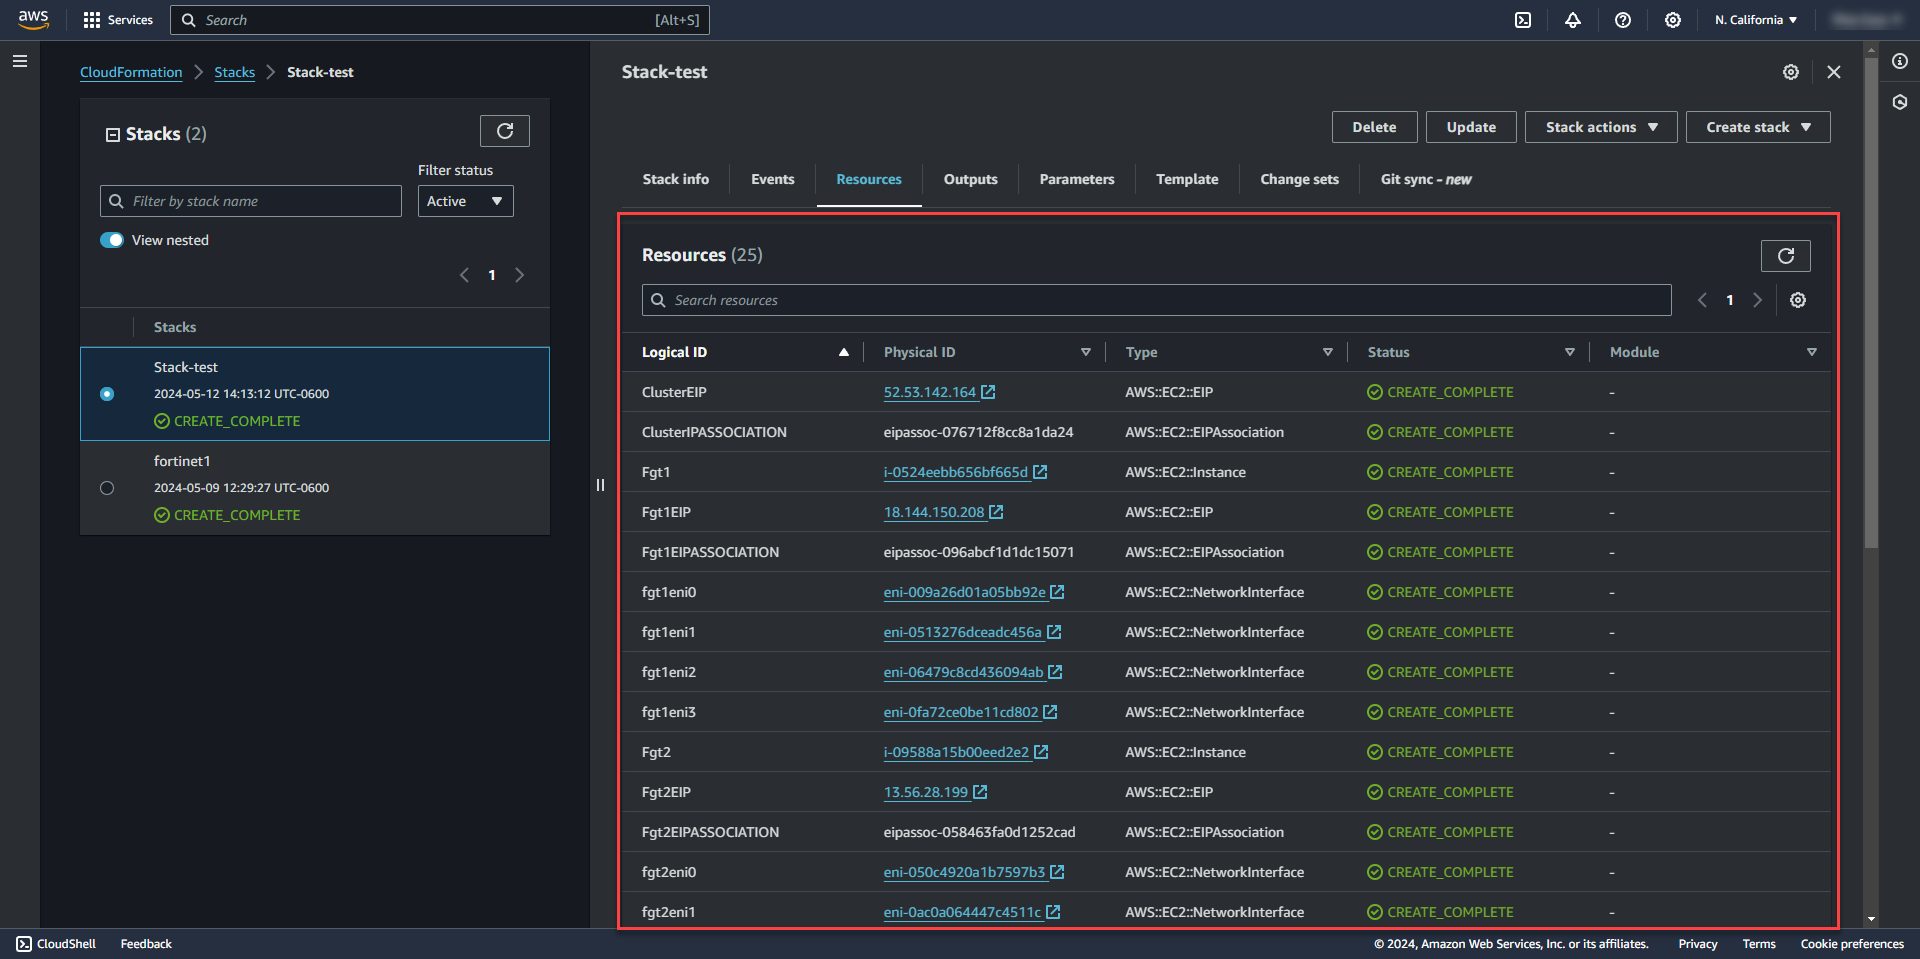This screenshot has width=1920, height=959.
Task: Switch to the Outputs tab
Action: tap(971, 179)
